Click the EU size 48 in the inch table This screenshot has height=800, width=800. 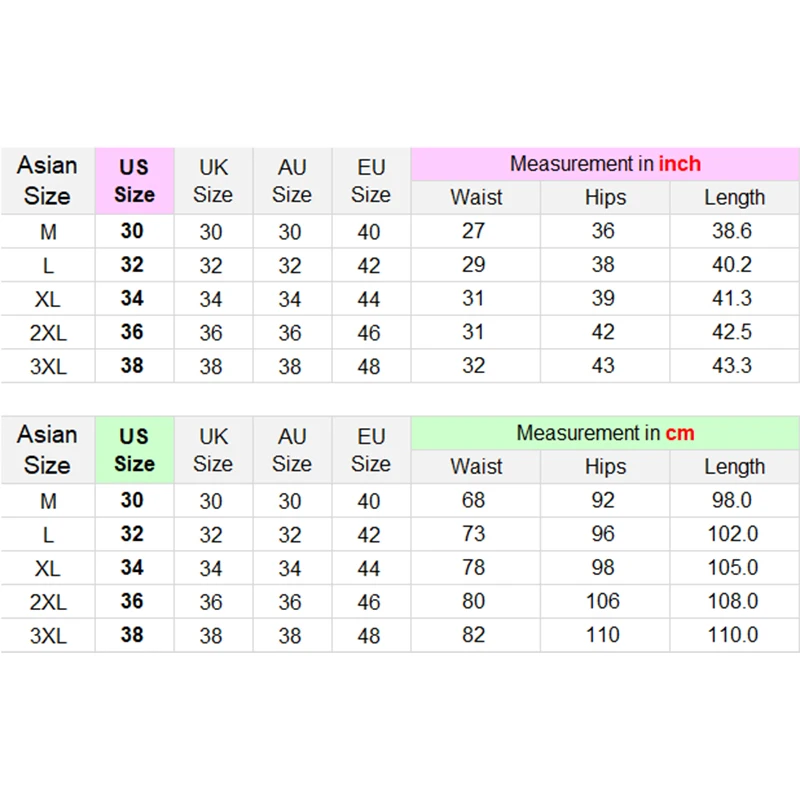(369, 366)
